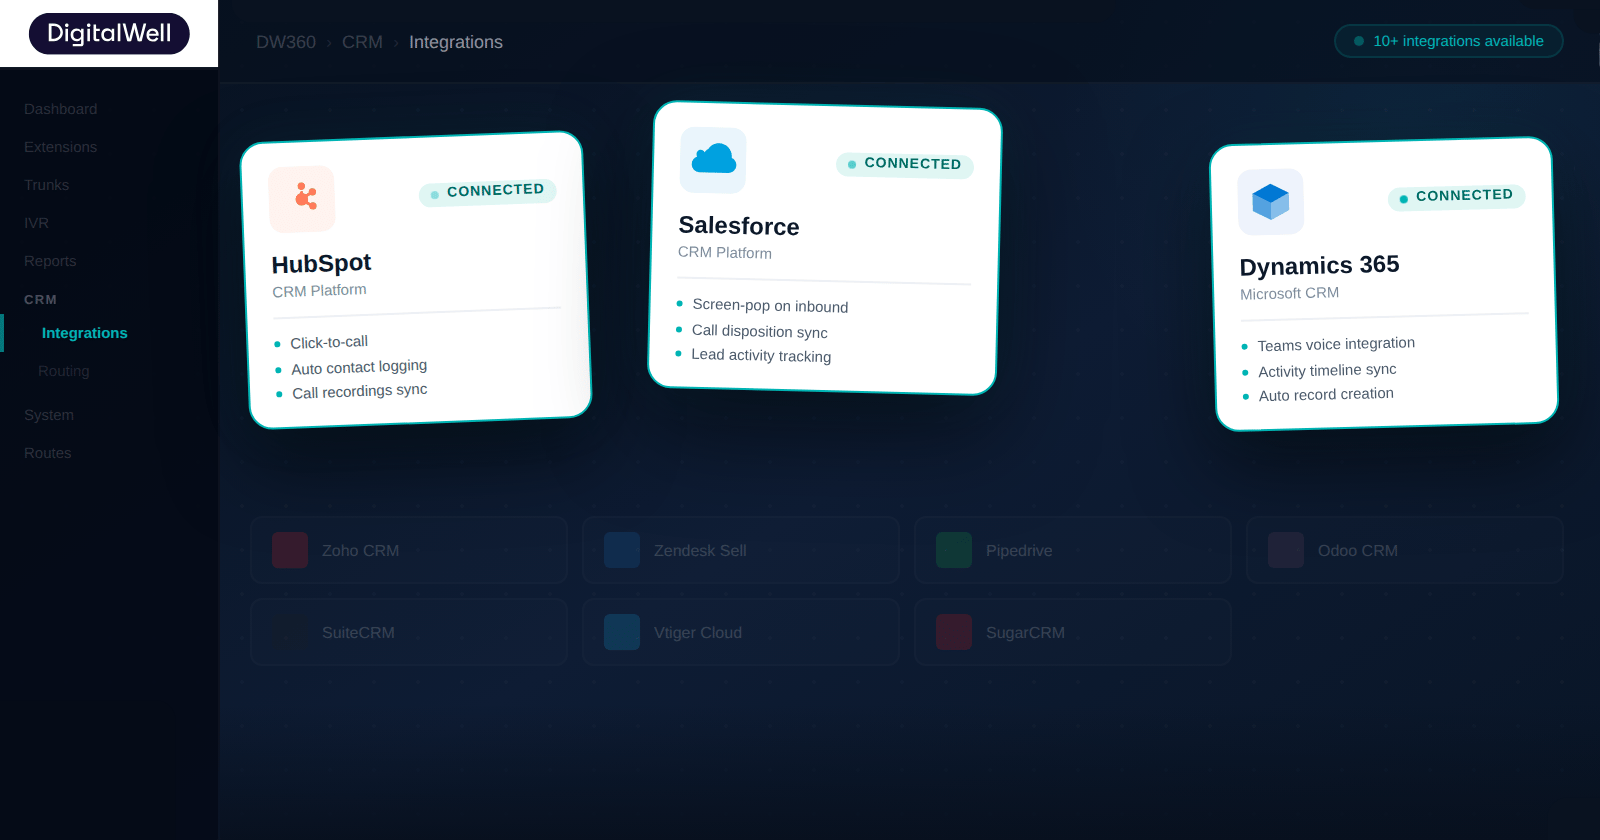Click 'Call disposition sync' in Salesforce card
The image size is (1600, 840).
pyautogui.click(x=760, y=331)
